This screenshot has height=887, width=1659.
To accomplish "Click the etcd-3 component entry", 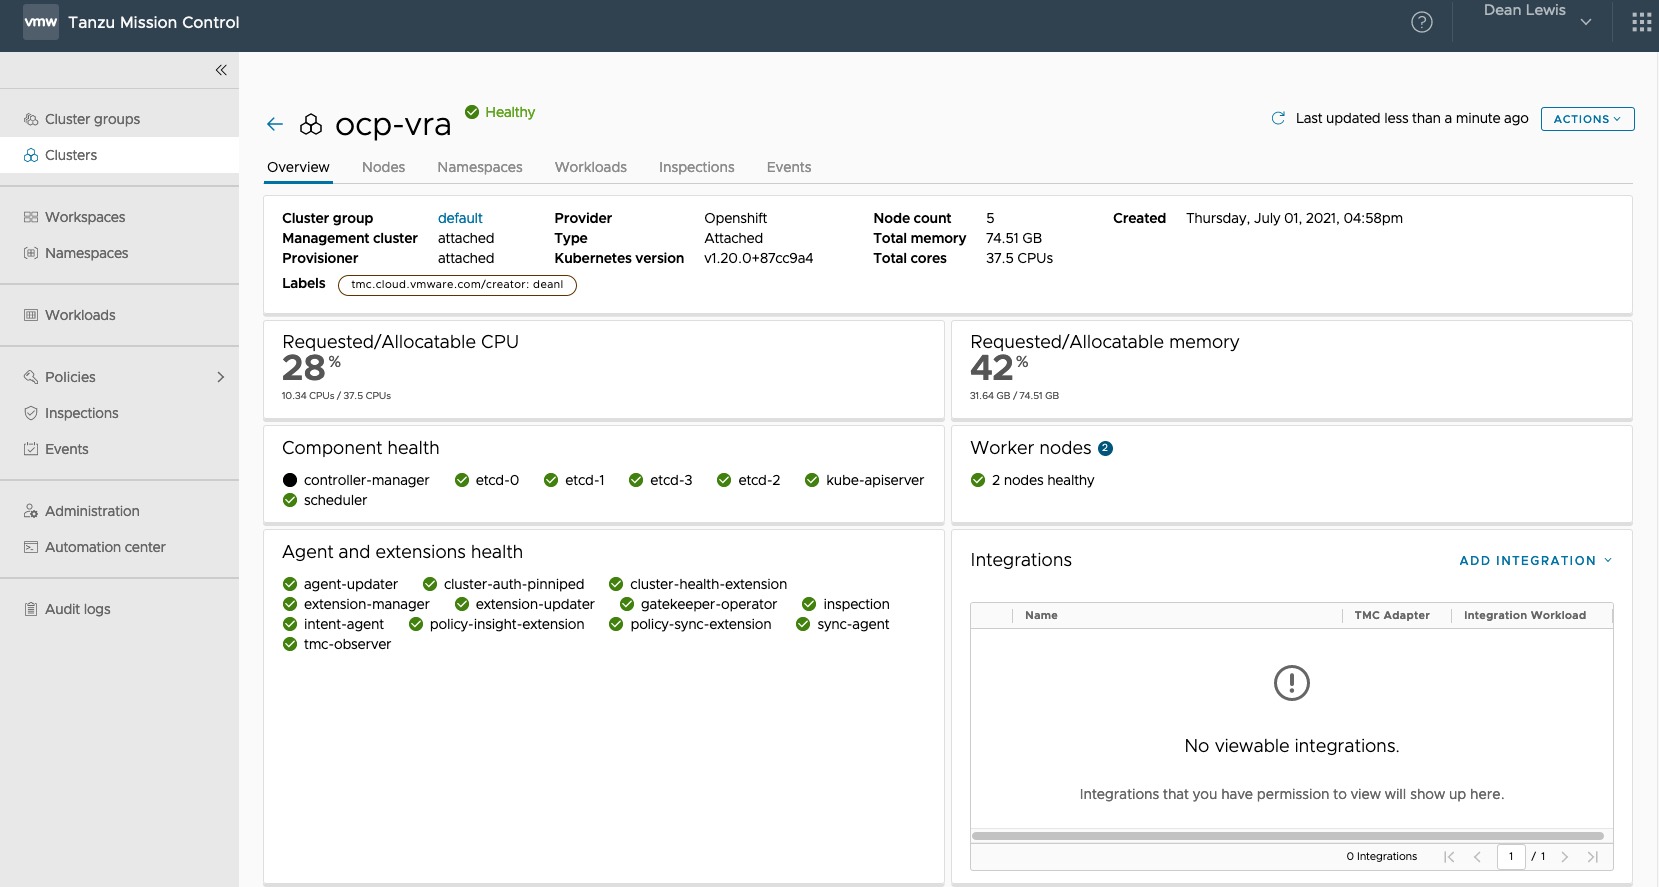I will tap(660, 480).
